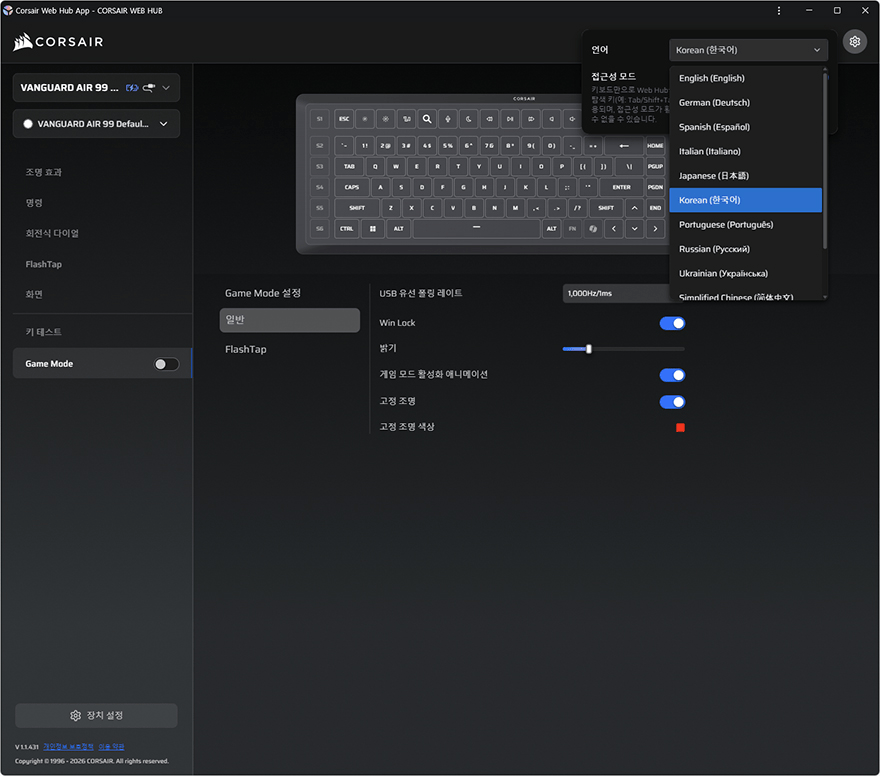Click the brightness up key on keyboard
Viewport: 880px width, 776px height.
tap(386, 119)
